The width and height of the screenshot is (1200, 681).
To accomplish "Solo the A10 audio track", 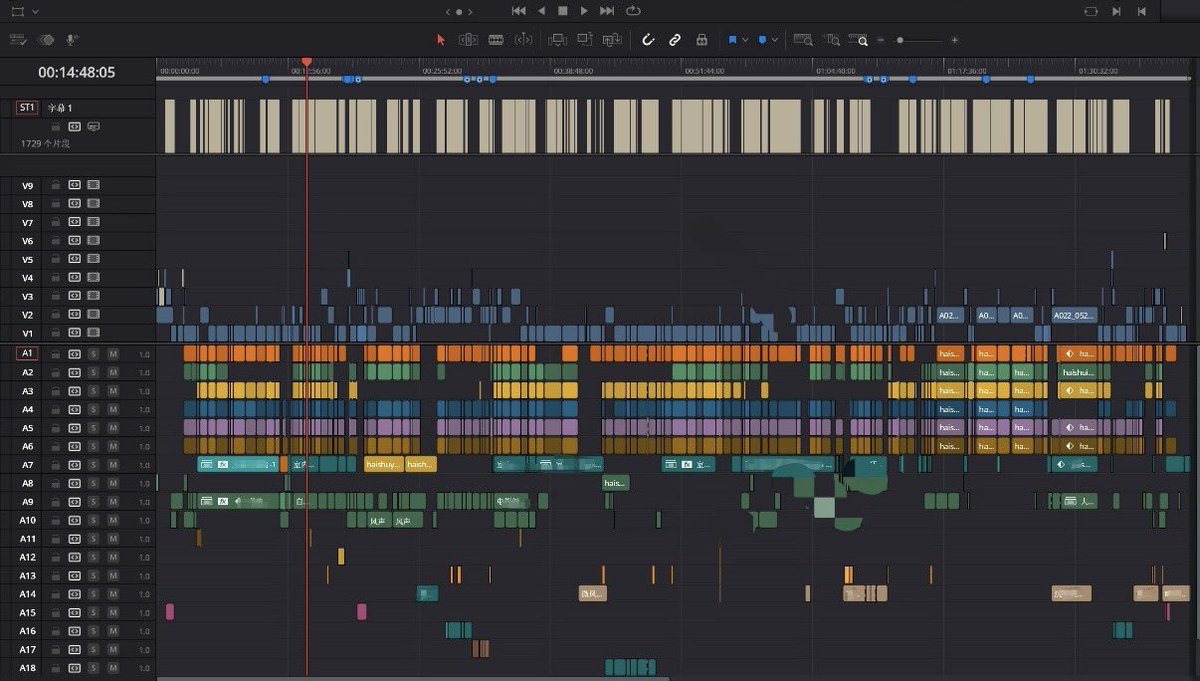I will click(94, 520).
